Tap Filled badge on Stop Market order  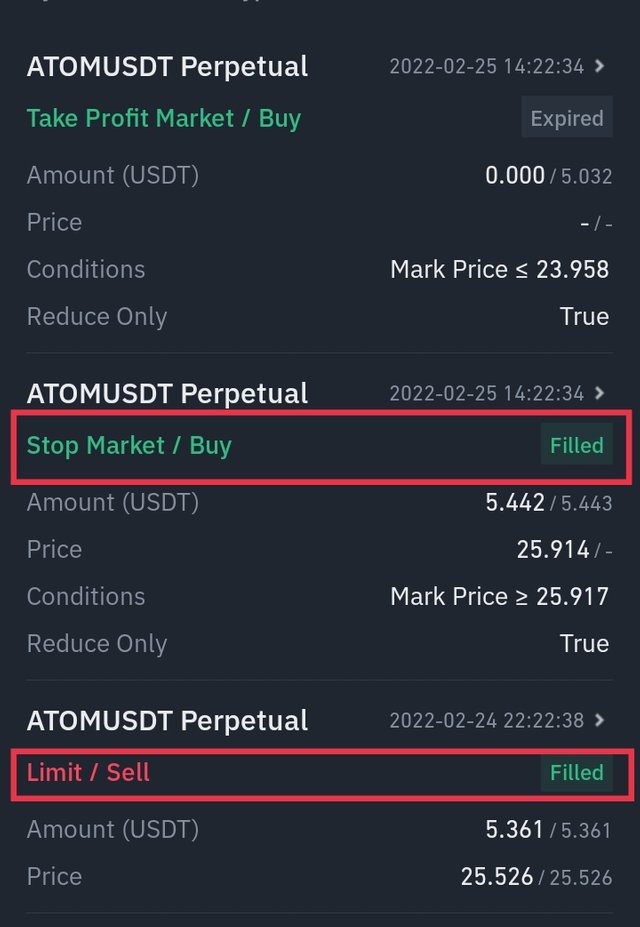(577, 445)
